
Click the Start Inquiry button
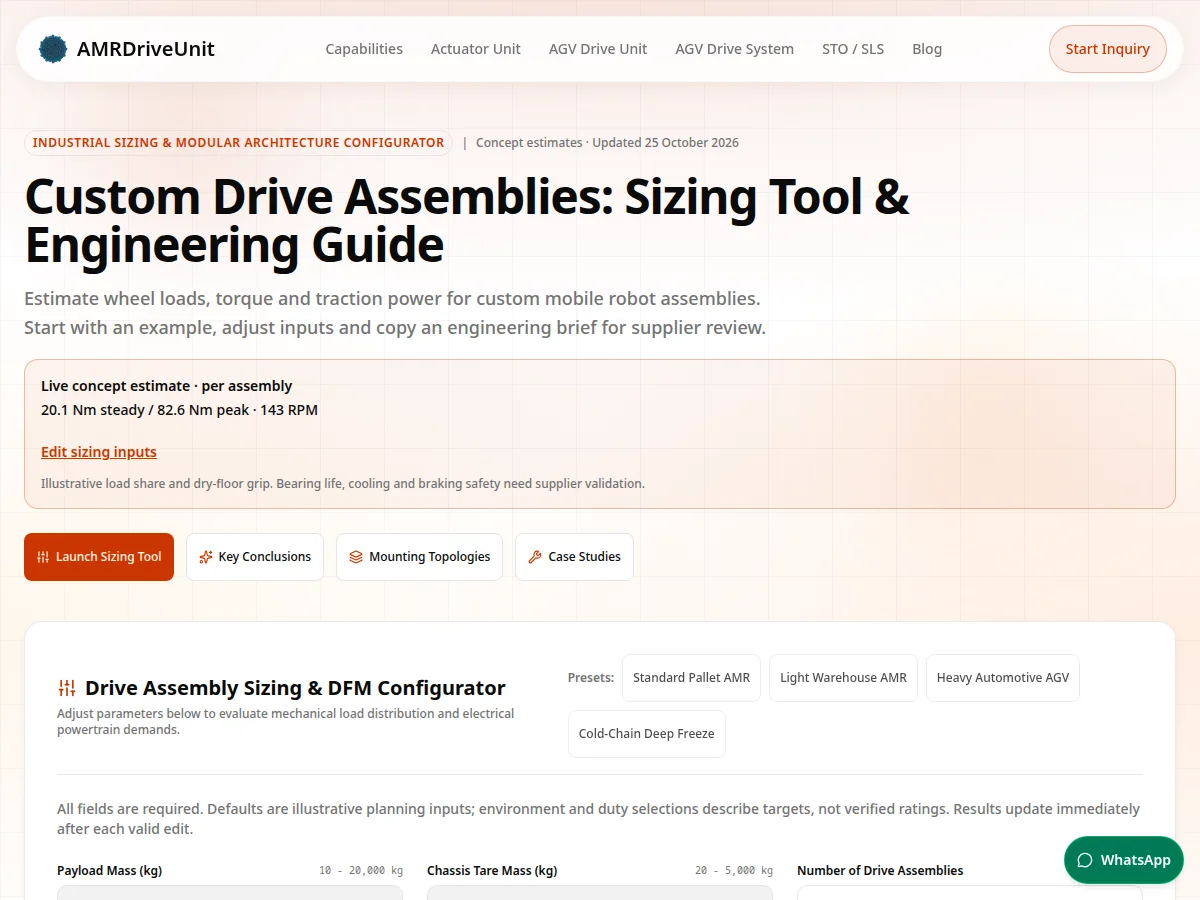(x=1108, y=49)
